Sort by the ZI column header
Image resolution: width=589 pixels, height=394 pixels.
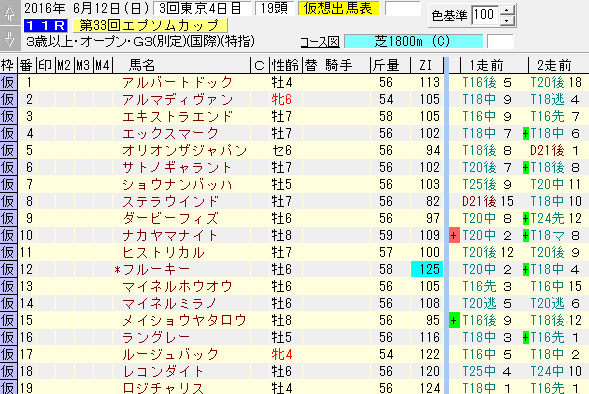coord(426,65)
